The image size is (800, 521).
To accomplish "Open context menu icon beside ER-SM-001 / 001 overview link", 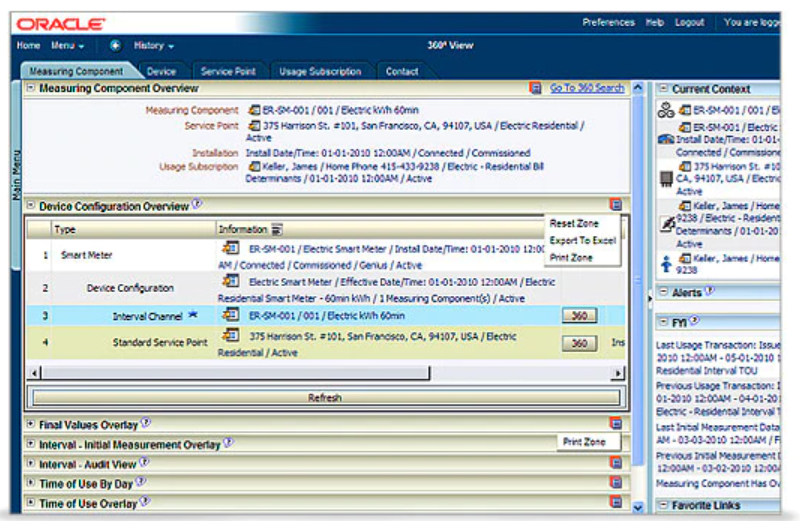I will coord(254,110).
